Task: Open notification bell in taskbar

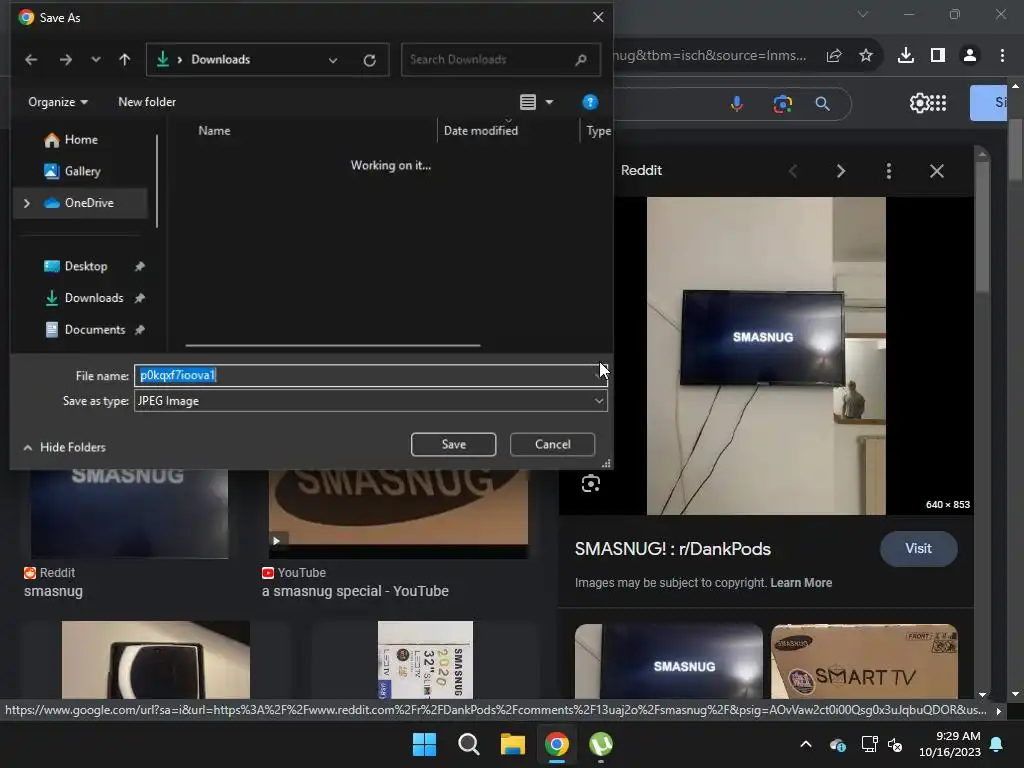Action: pyautogui.click(x=997, y=744)
